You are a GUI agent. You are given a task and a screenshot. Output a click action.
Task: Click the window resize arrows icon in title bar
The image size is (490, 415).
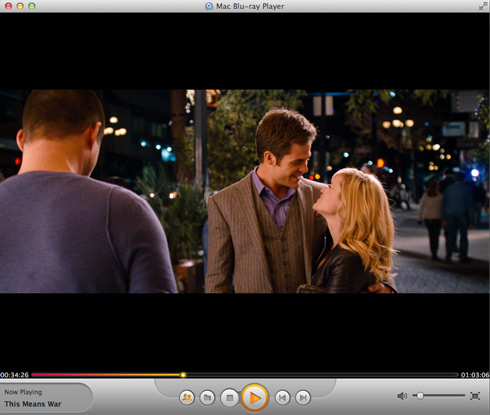point(483,6)
